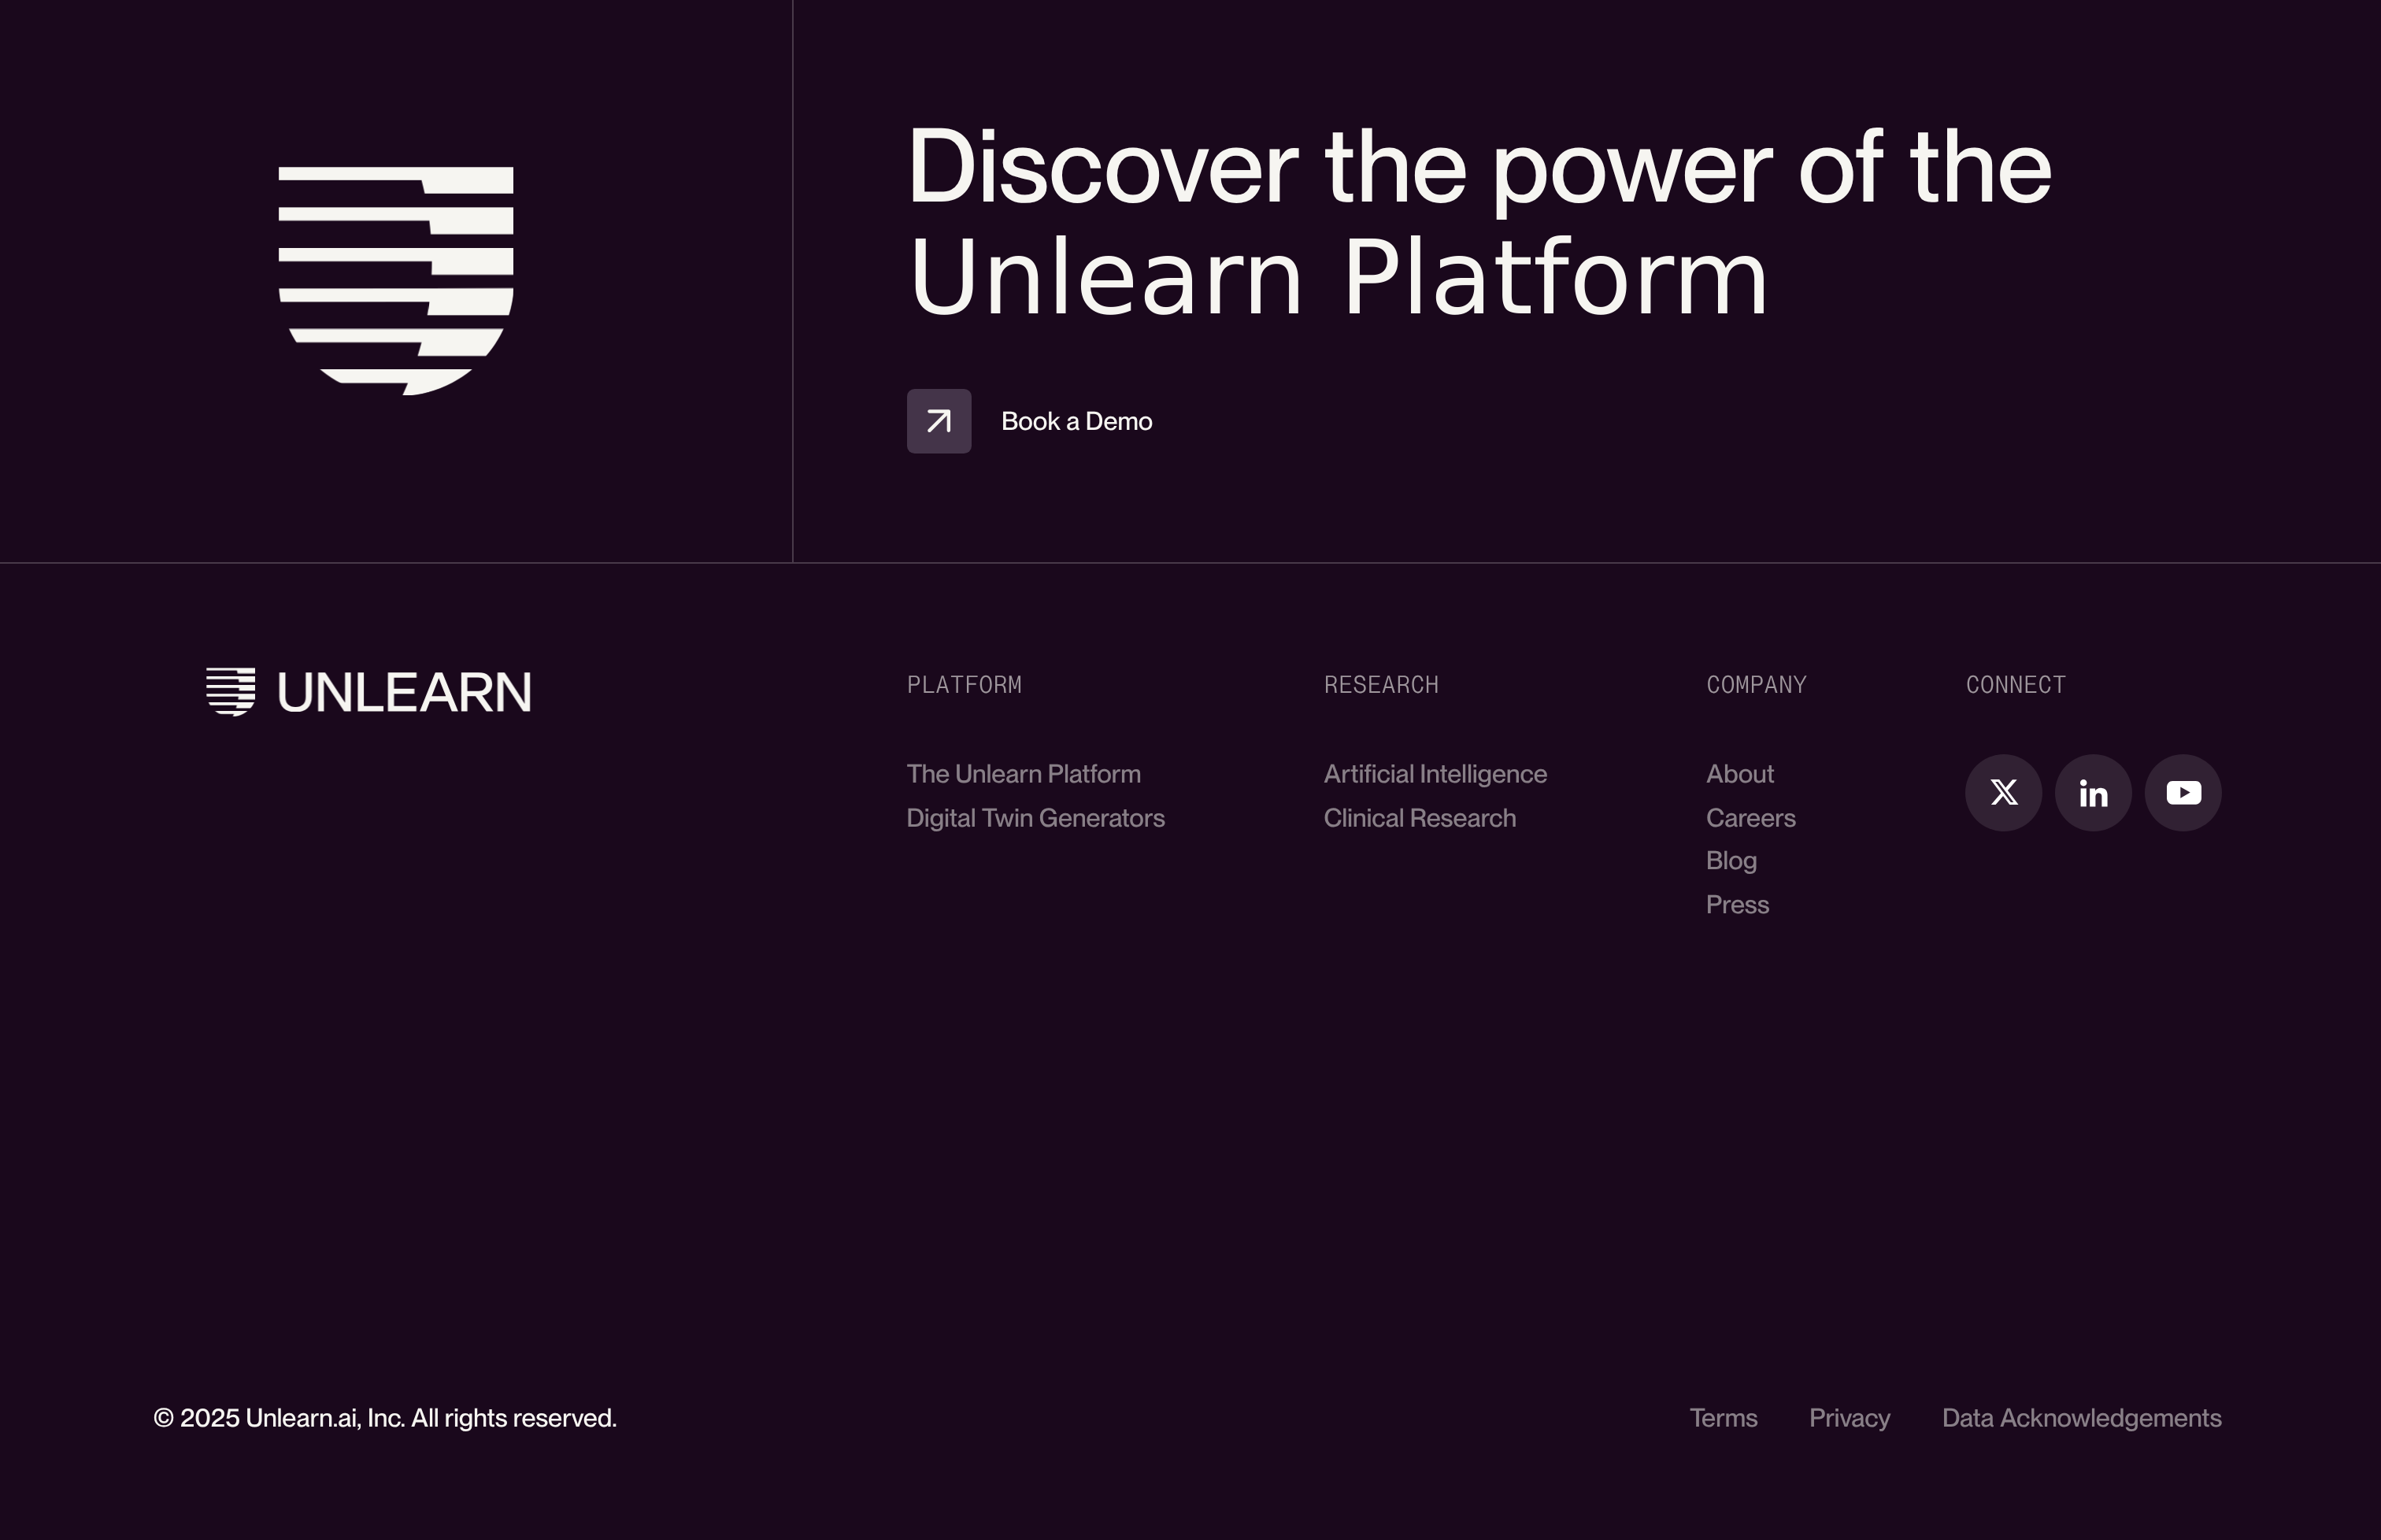Screen dimensions: 2381x1540
Task: Visit the Press link
Action: point(1737,905)
